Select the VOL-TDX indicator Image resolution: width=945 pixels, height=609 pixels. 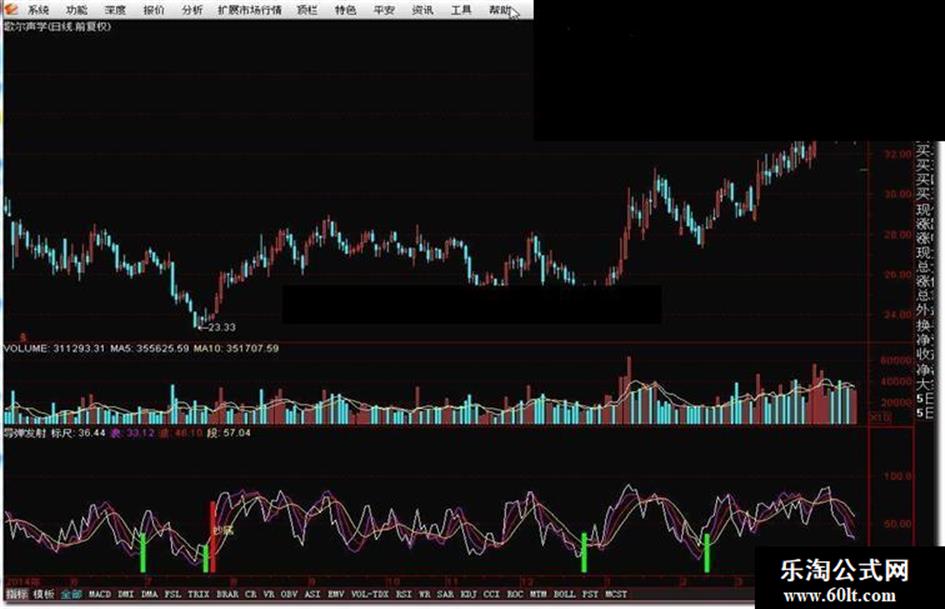click(370, 594)
